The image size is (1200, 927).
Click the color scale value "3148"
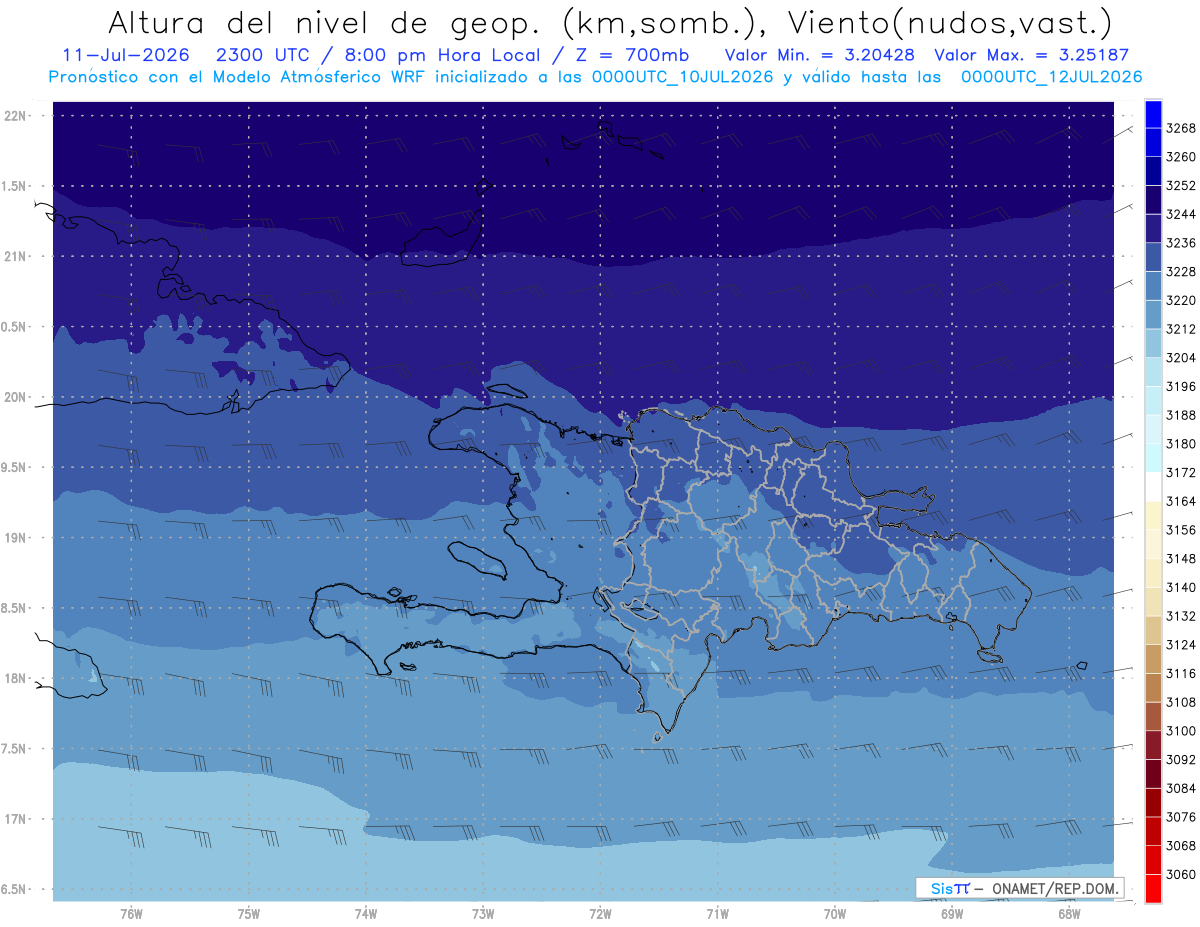[x=1181, y=559]
